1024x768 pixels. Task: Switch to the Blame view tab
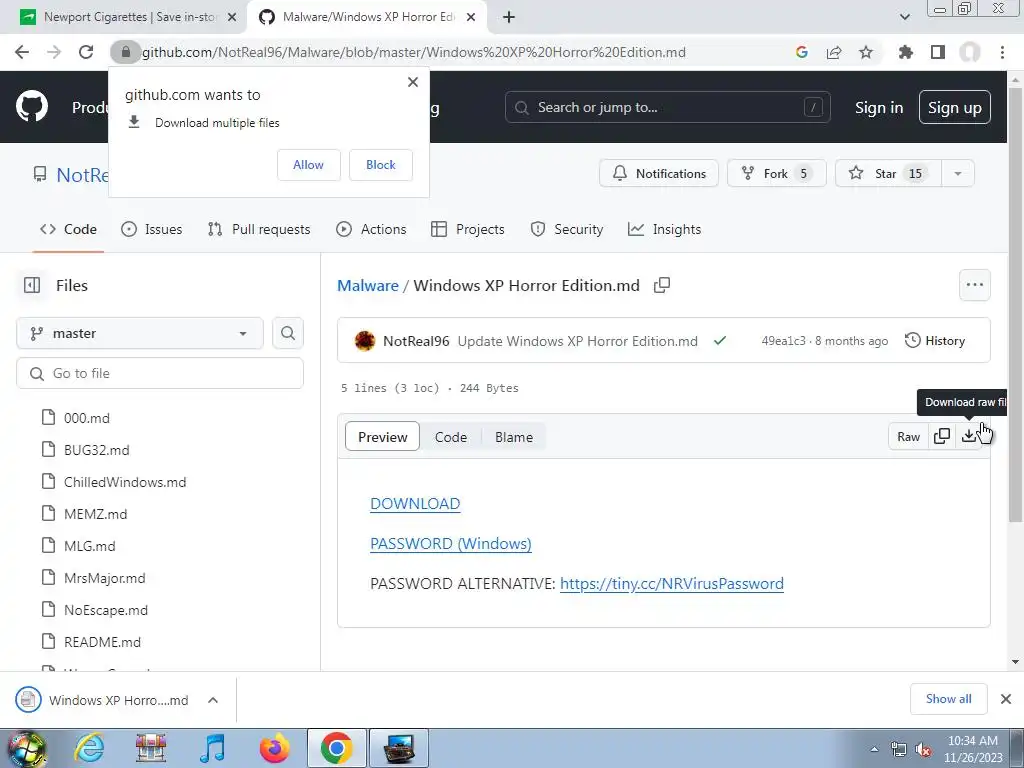click(x=514, y=437)
